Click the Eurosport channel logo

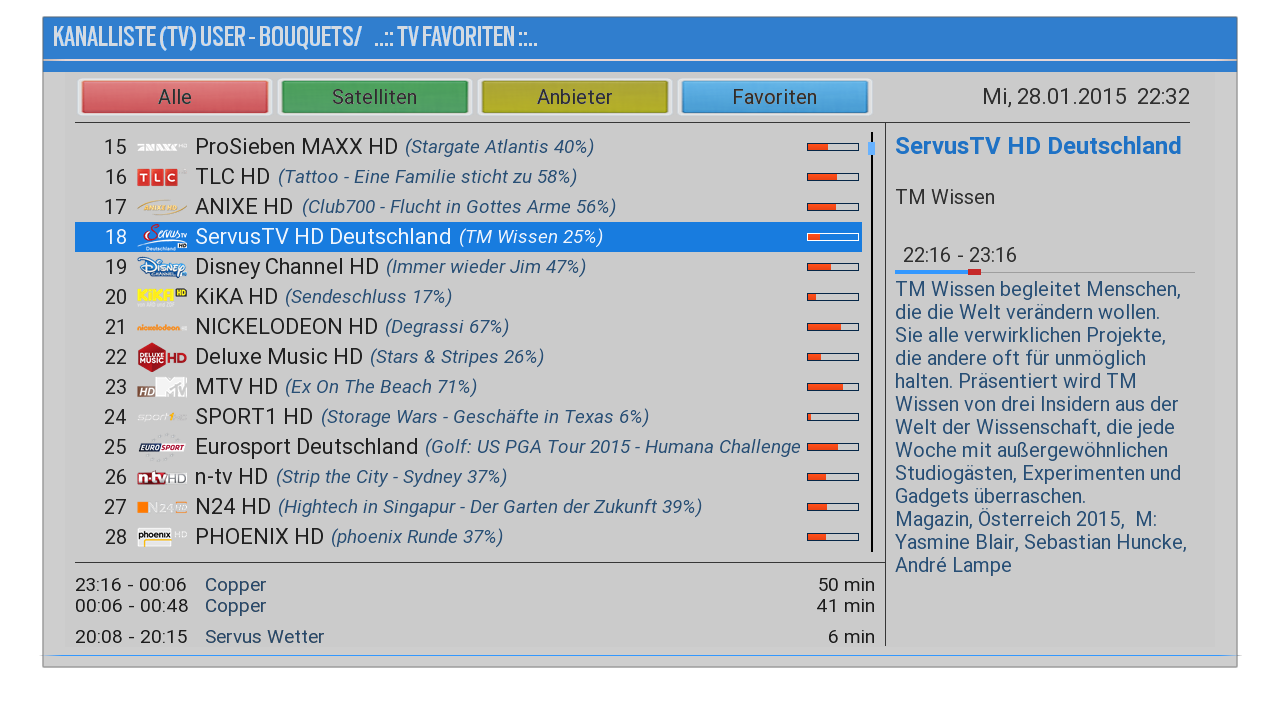[161, 447]
